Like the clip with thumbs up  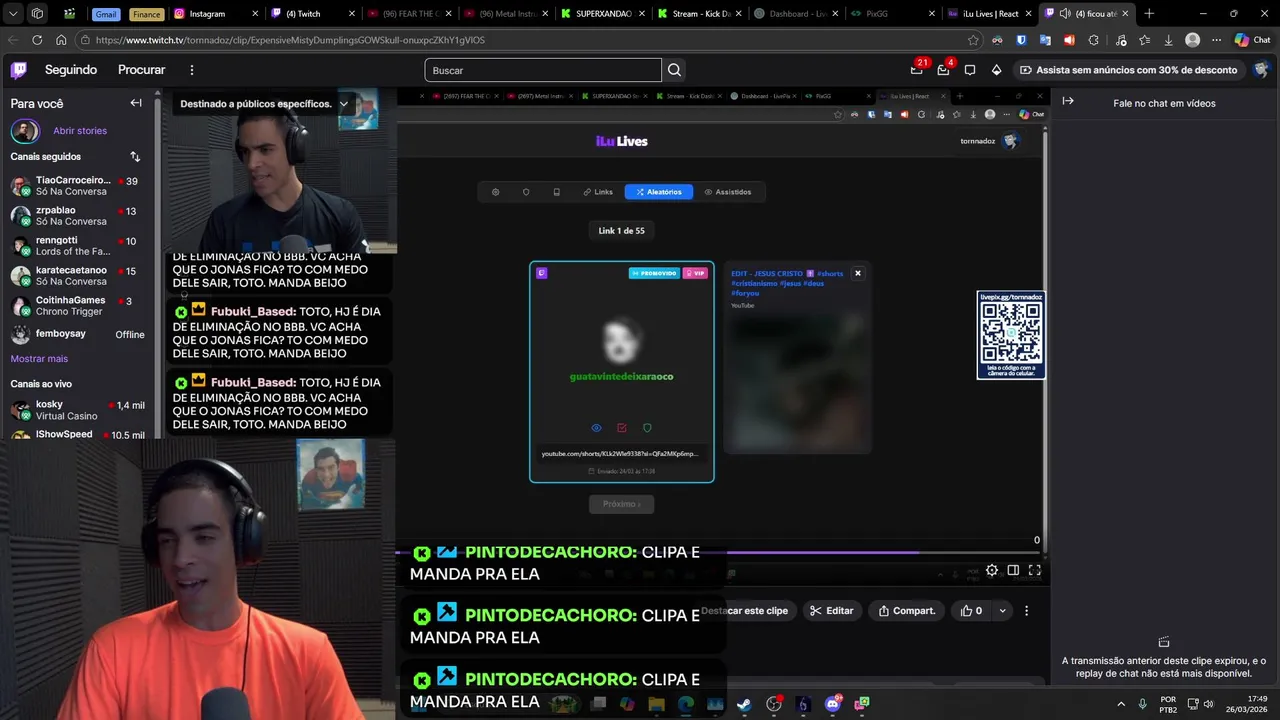(972, 611)
